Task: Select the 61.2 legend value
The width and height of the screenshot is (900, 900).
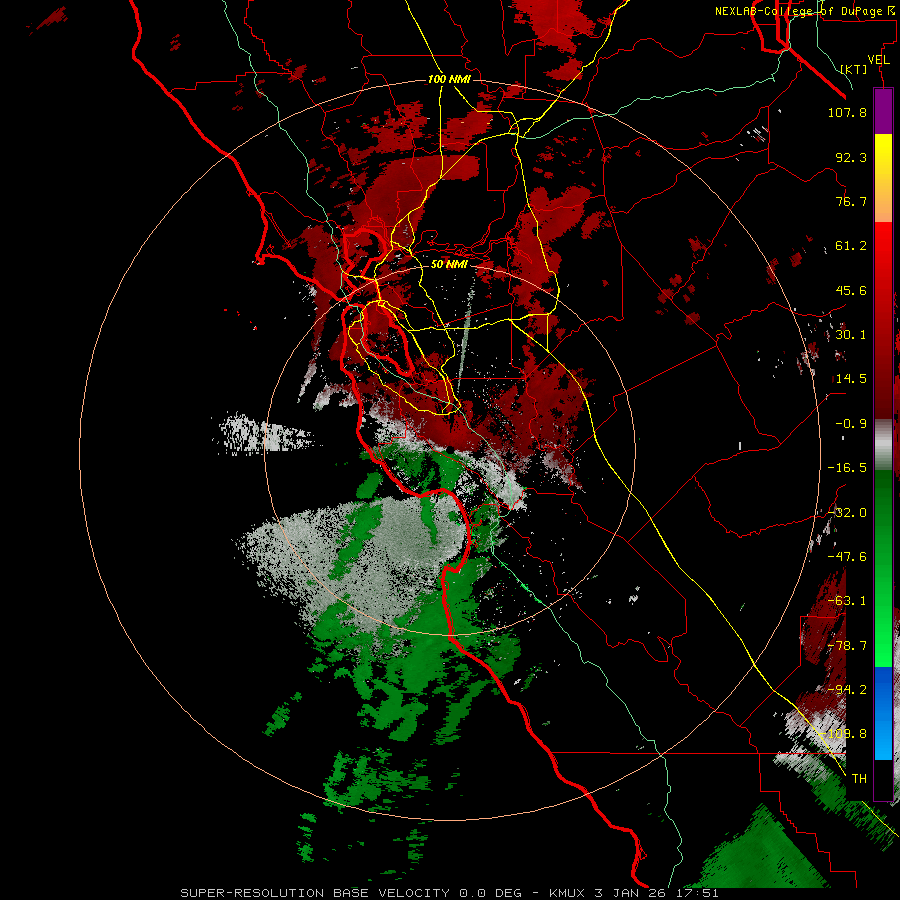Action: coord(851,246)
